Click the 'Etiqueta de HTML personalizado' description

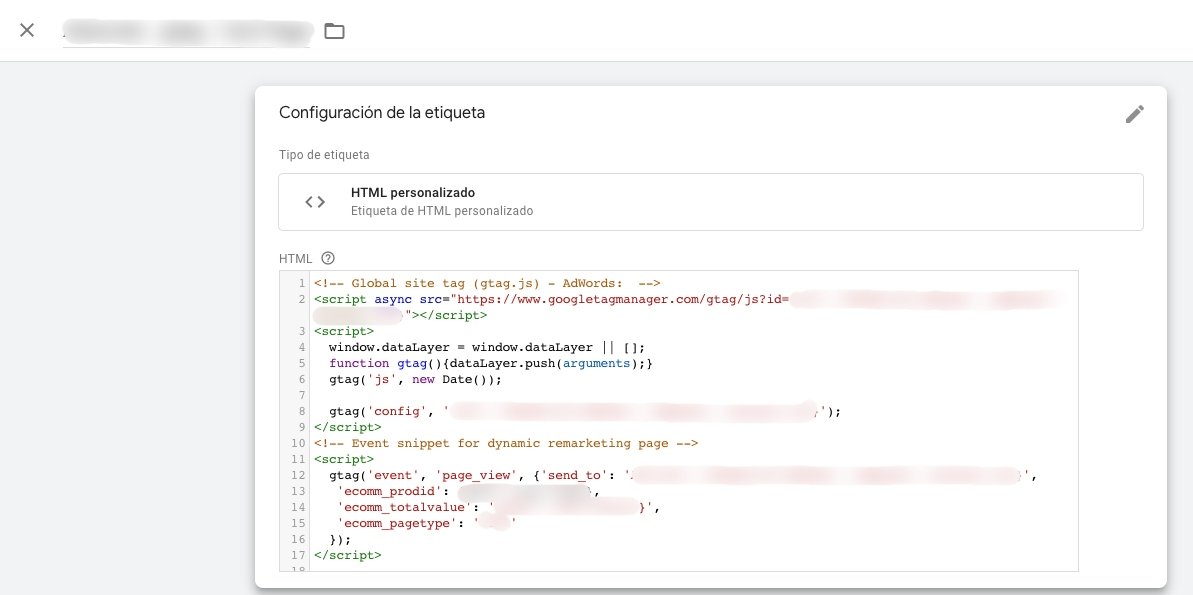pyautogui.click(x=442, y=211)
